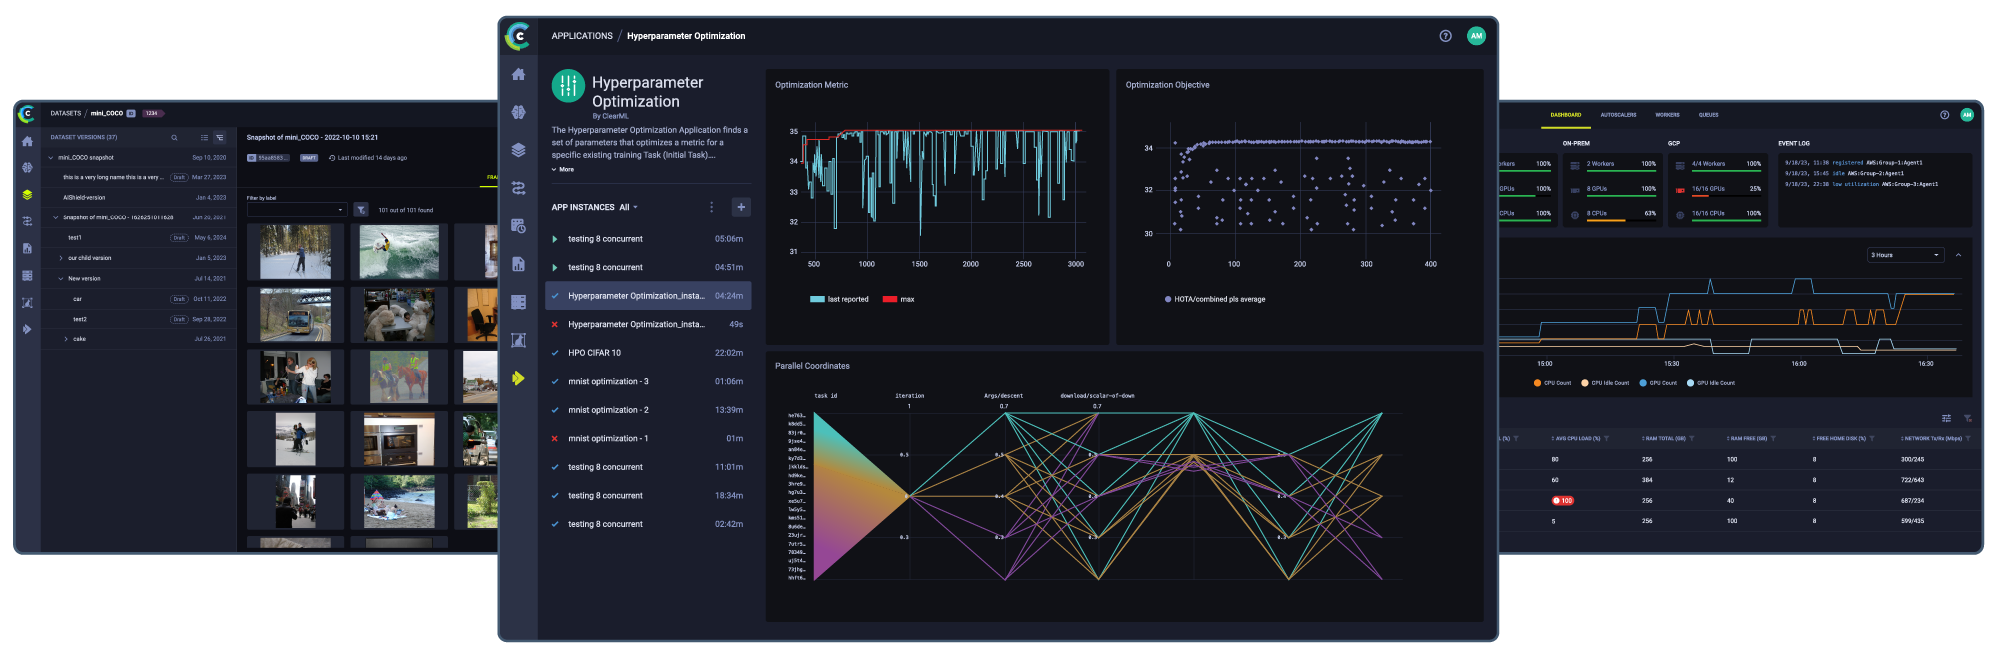Open table column settings icon in workers table

click(1946, 418)
